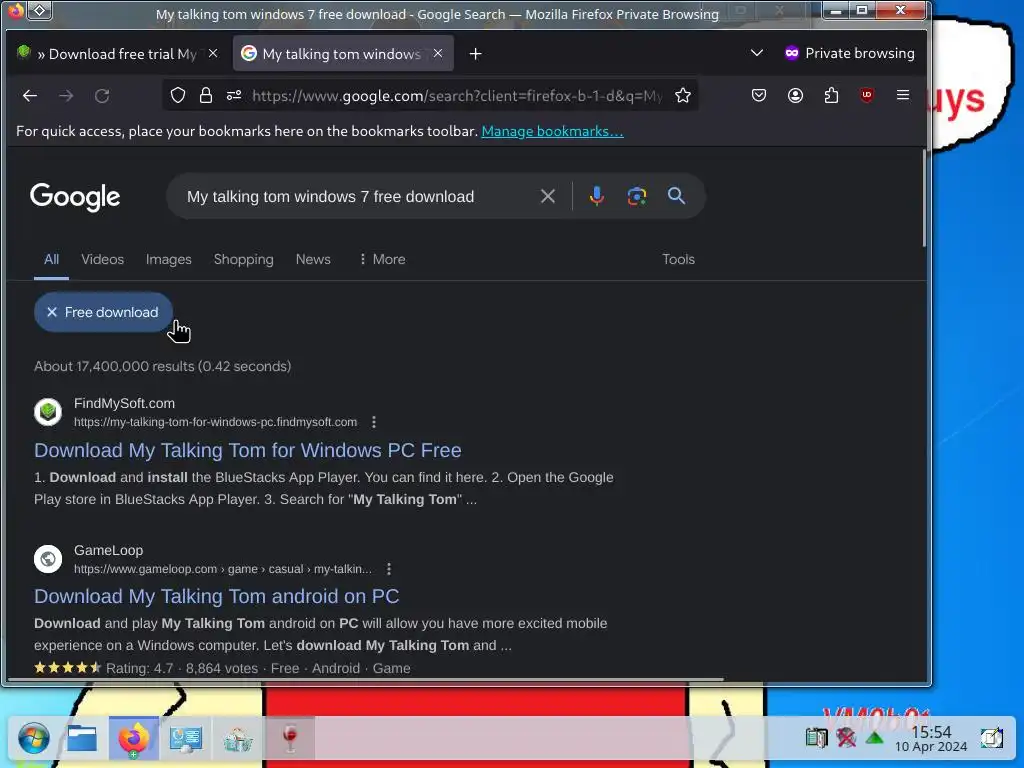1024x768 pixels.
Task: Click the clipboard tray icon
Action: pyautogui.click(x=816, y=739)
